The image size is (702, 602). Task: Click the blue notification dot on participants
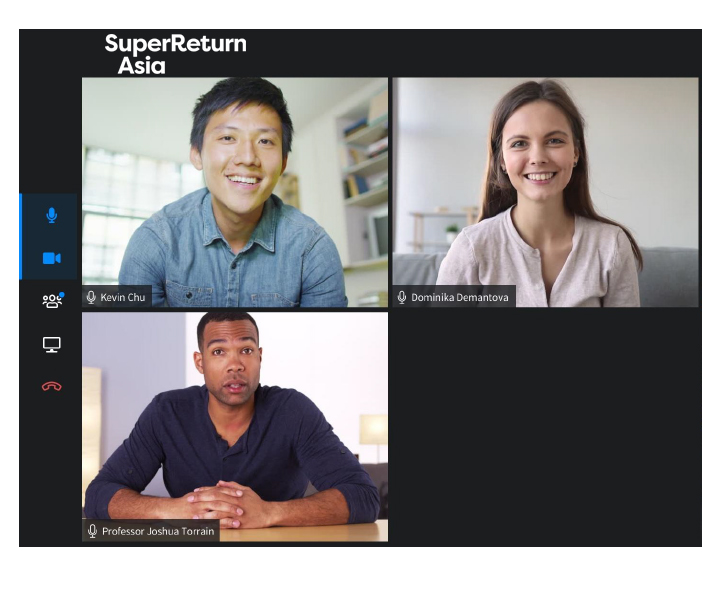click(62, 295)
